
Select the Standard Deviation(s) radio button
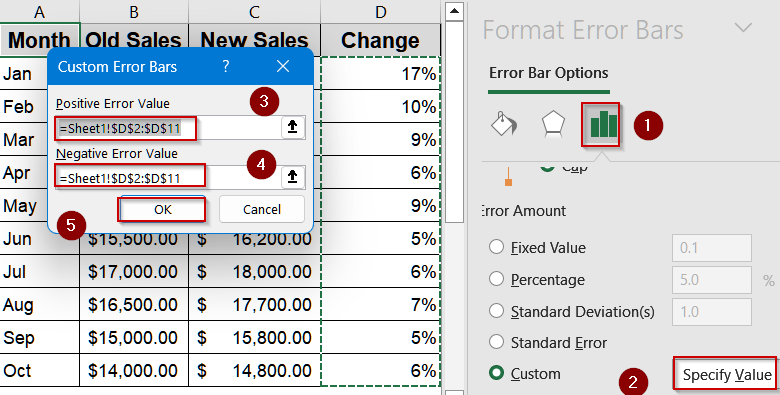pos(496,311)
